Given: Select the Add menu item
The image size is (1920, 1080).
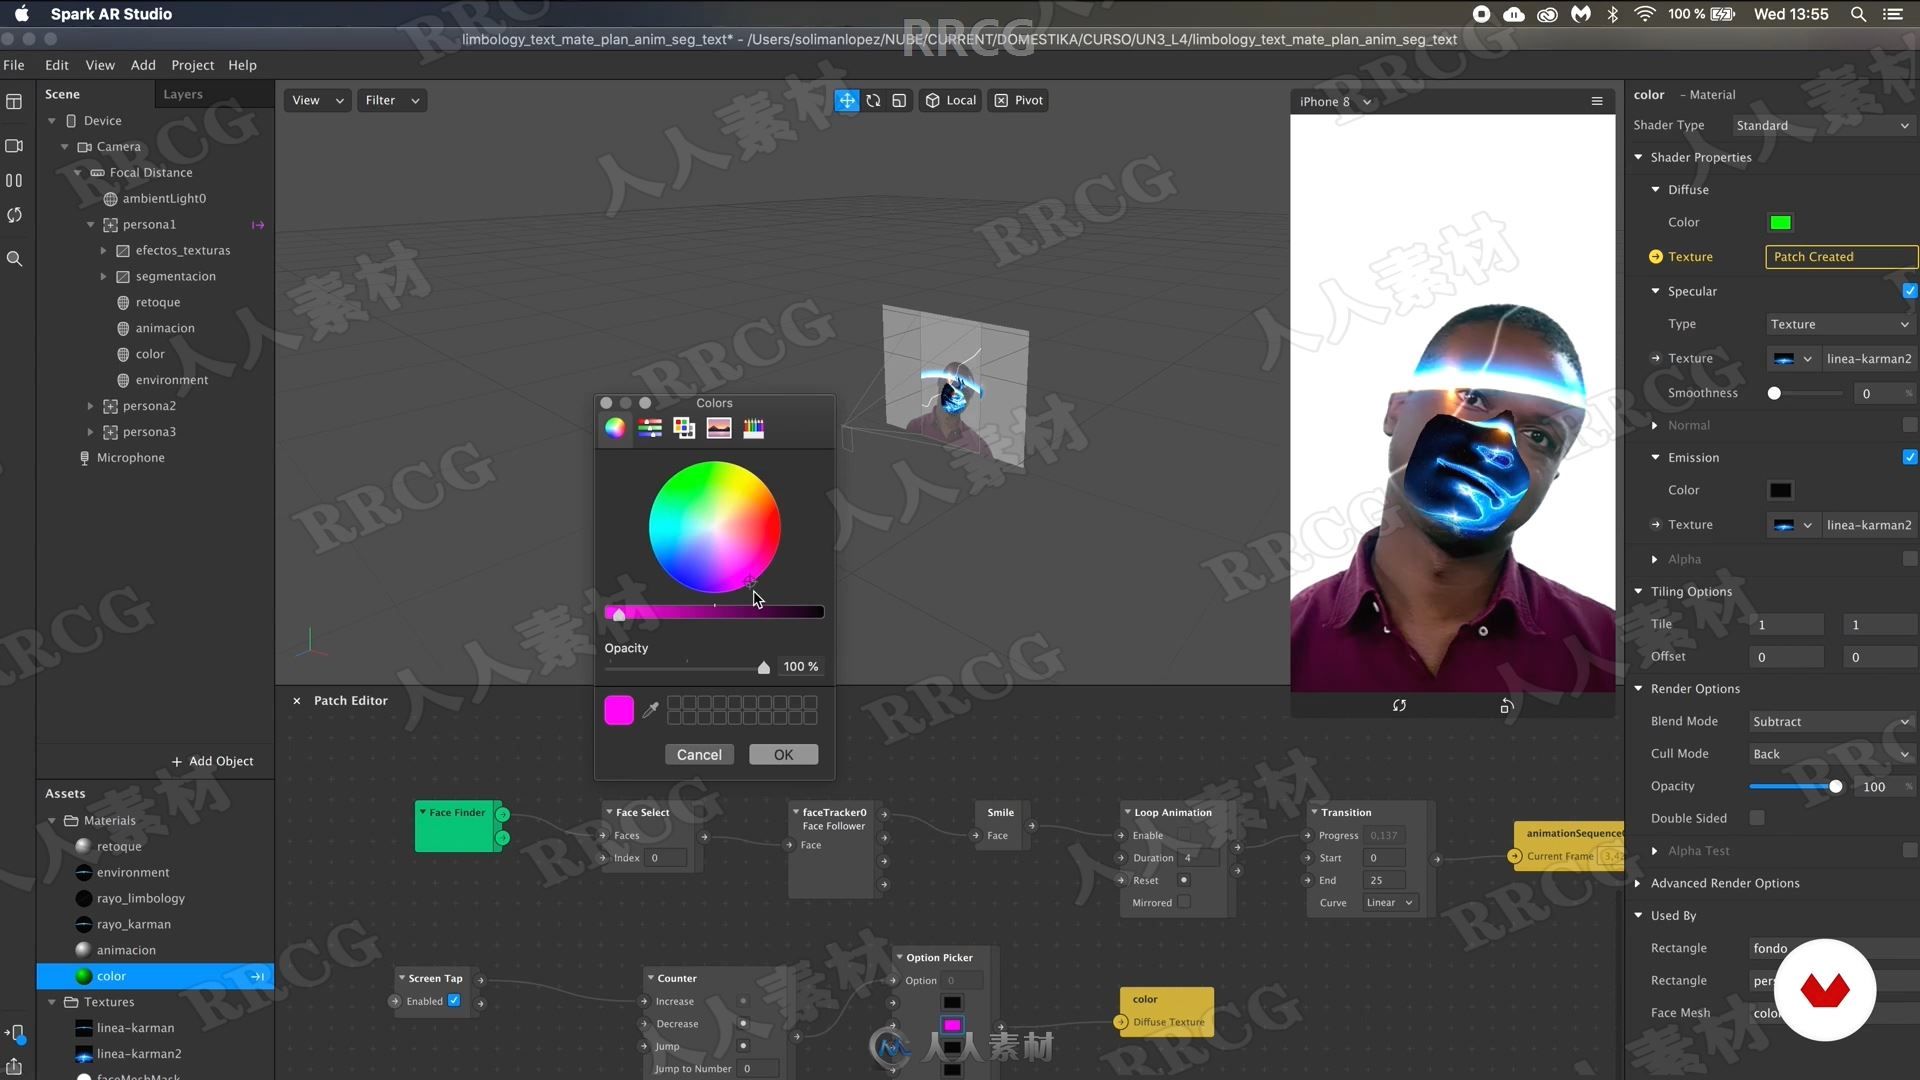Looking at the screenshot, I should tap(141, 63).
